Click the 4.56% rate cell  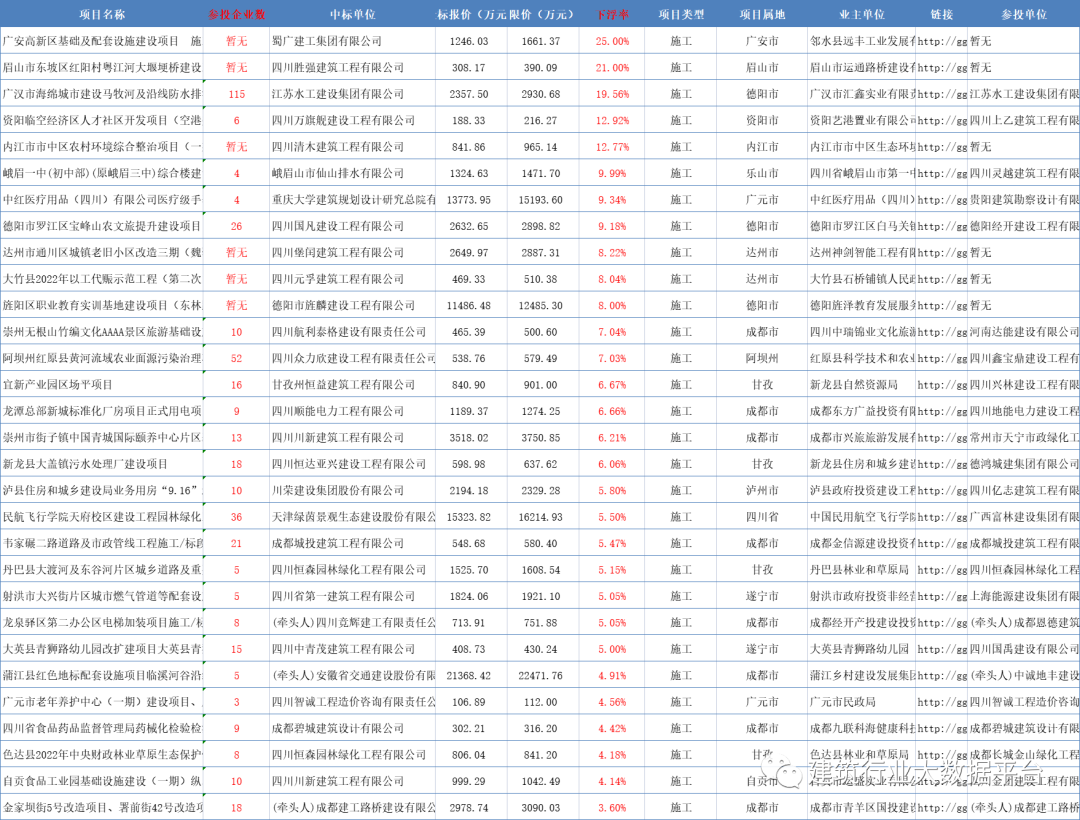click(x=612, y=702)
